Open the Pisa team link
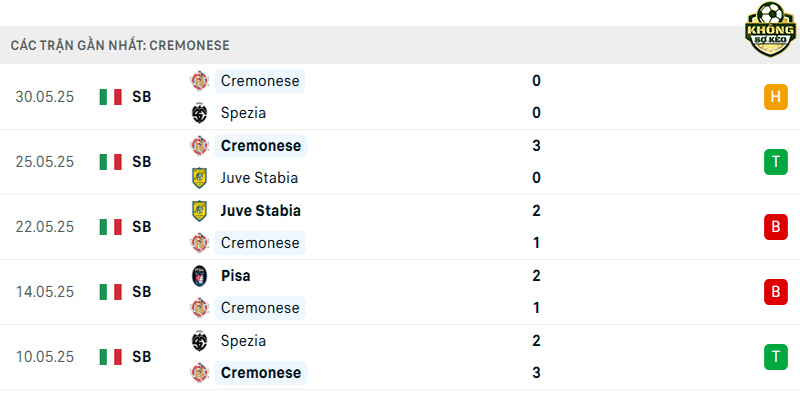 pos(235,276)
